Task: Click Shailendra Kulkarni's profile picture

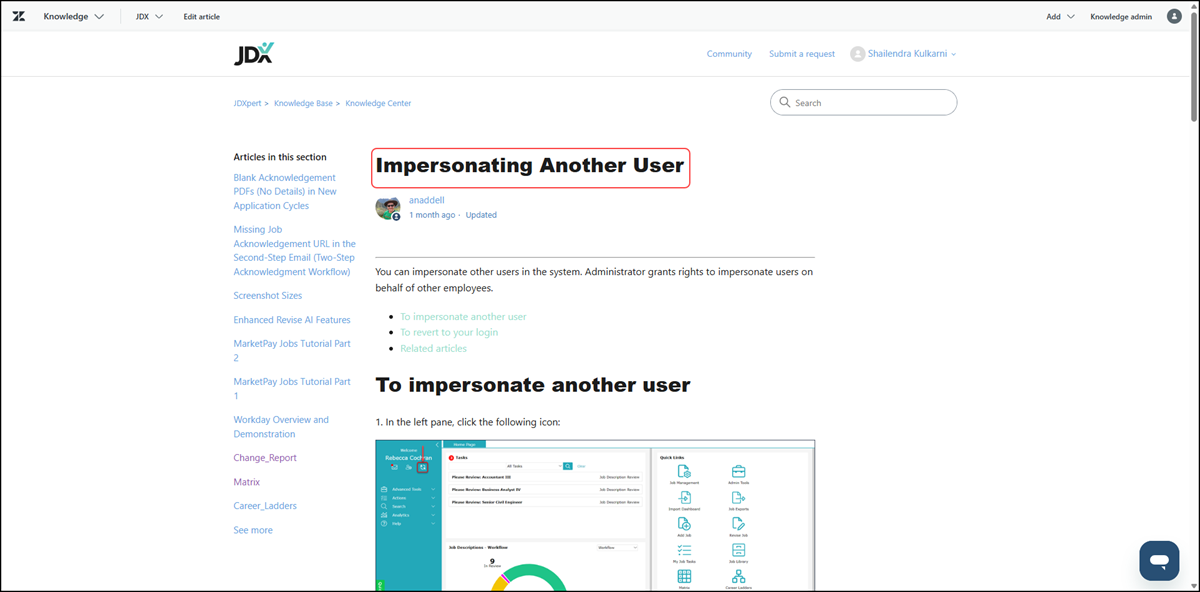Action: coord(857,54)
